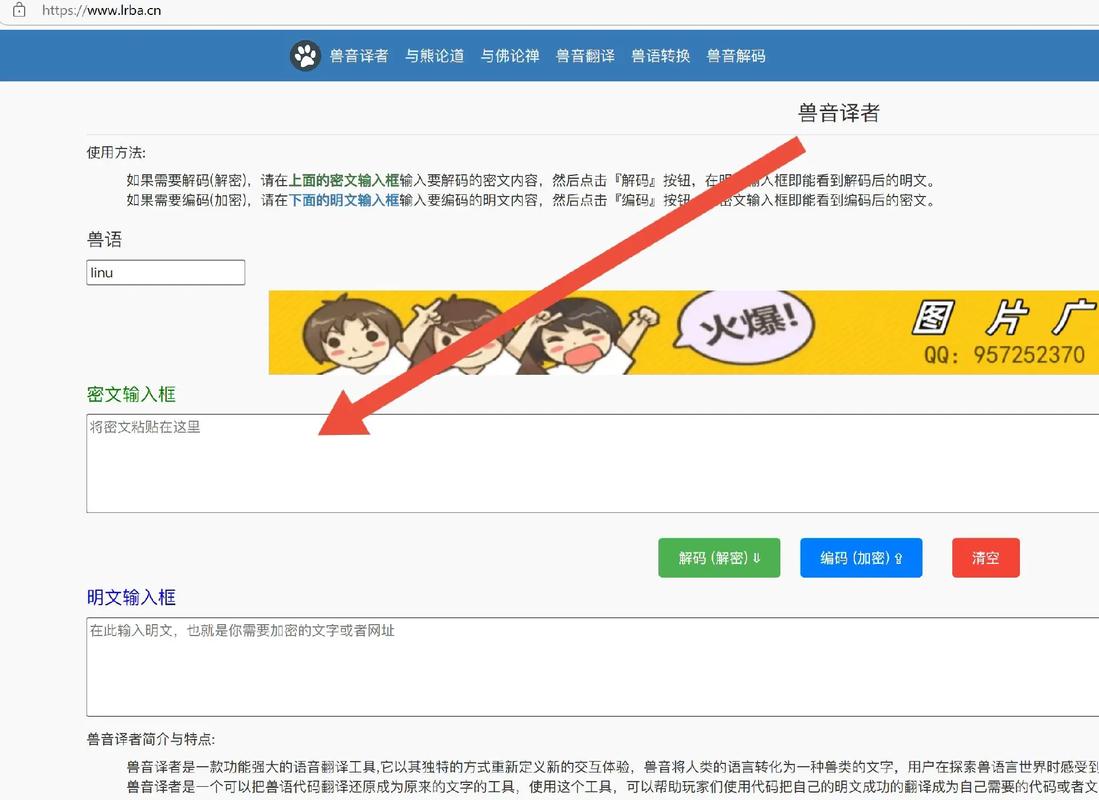This screenshot has height=800, width=1099.
Task: Click the 使用方法: label
Action: tap(116, 153)
